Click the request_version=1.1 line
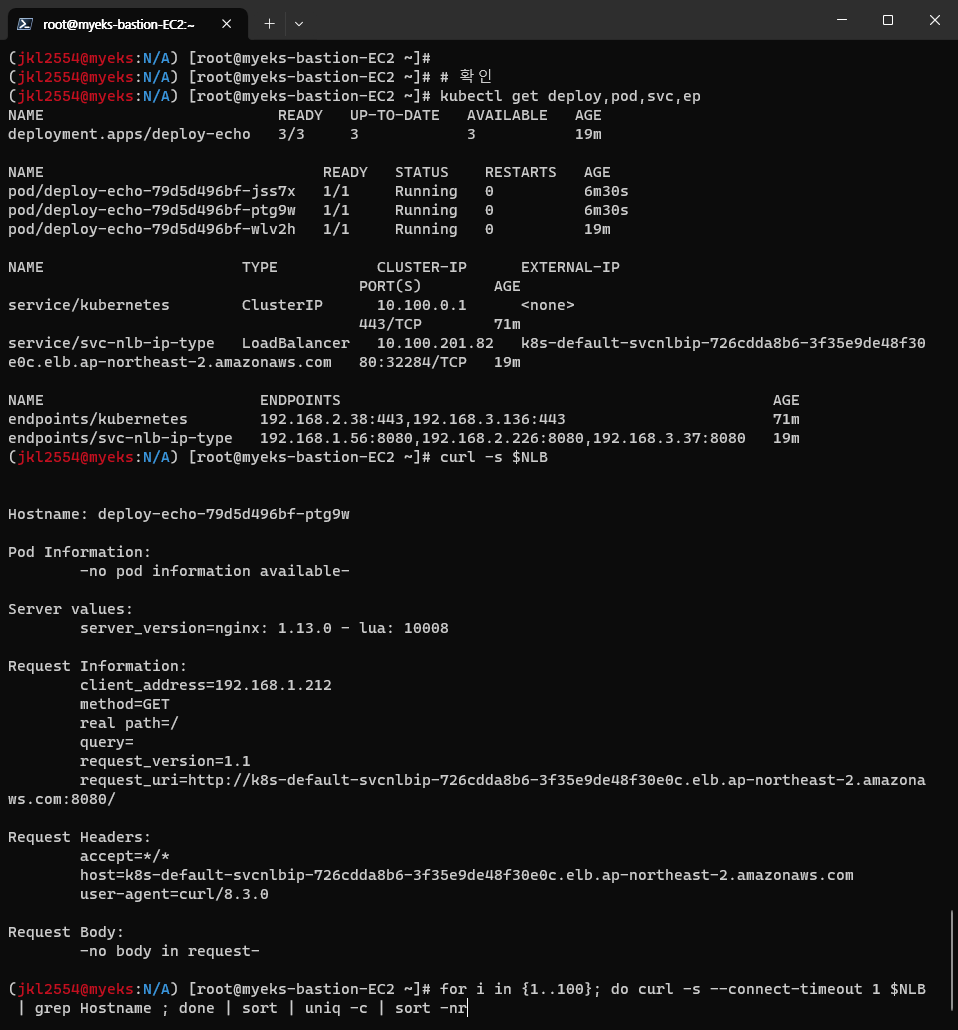Viewport: 958px width, 1030px height. click(x=165, y=761)
